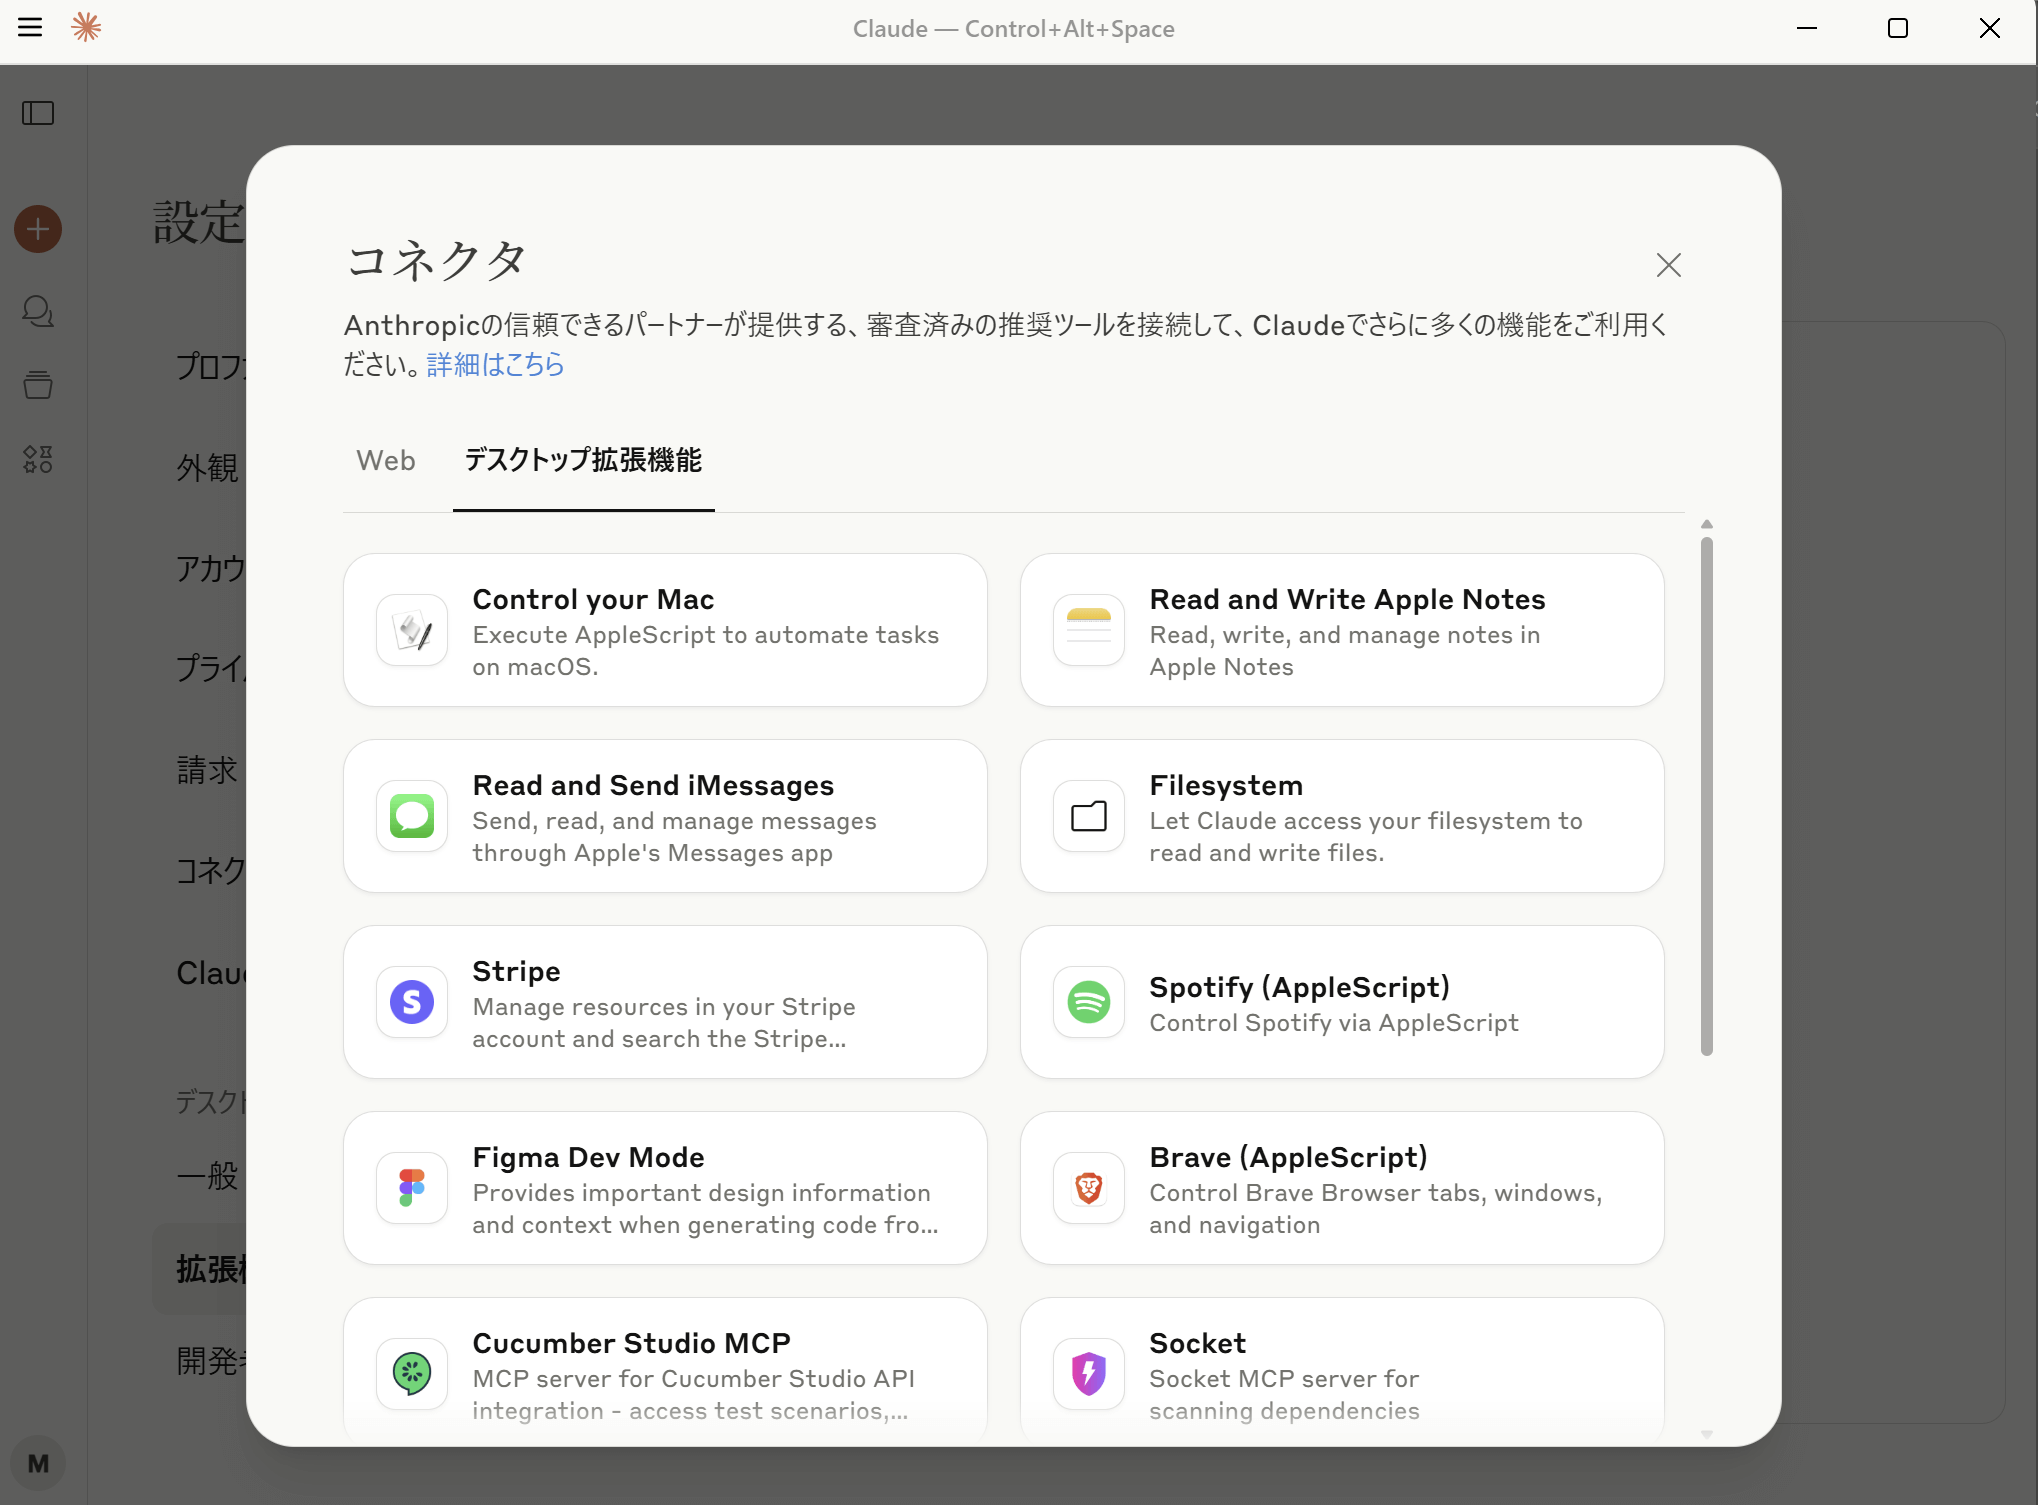
Task: Close the Claude window
Action: pyautogui.click(x=1990, y=28)
